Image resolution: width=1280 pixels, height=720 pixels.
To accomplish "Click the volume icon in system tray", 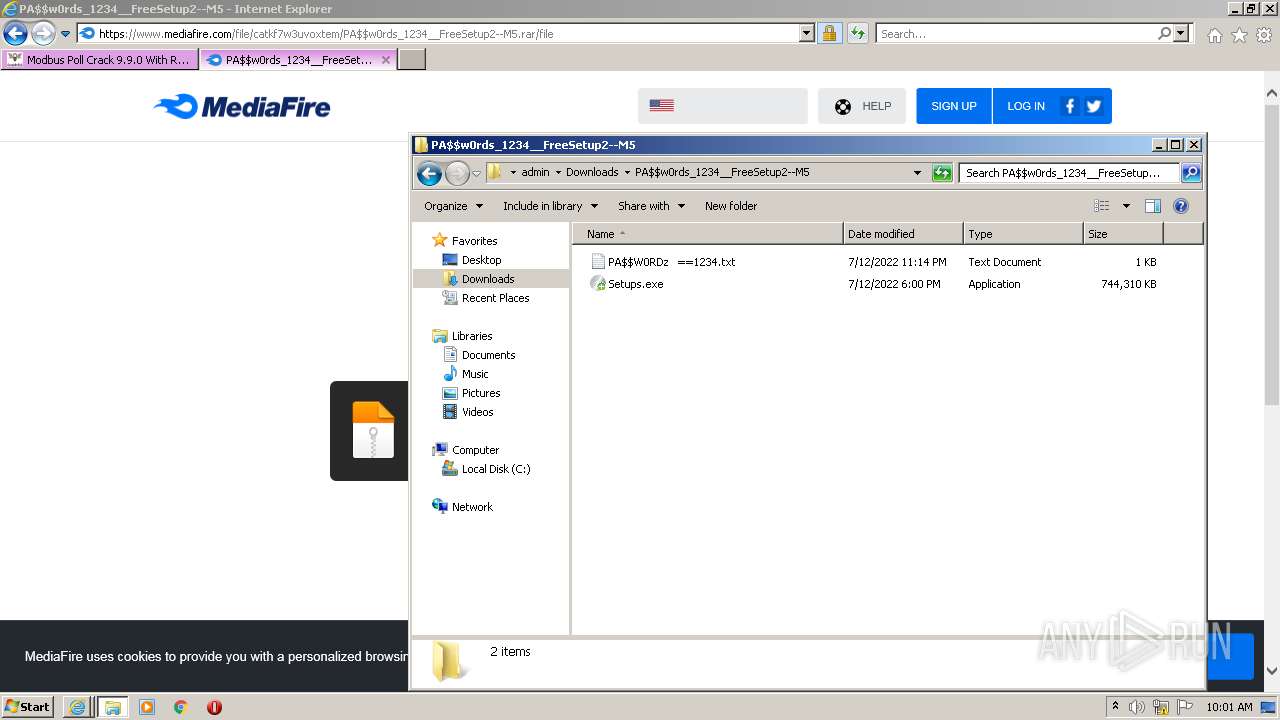I will [1136, 707].
